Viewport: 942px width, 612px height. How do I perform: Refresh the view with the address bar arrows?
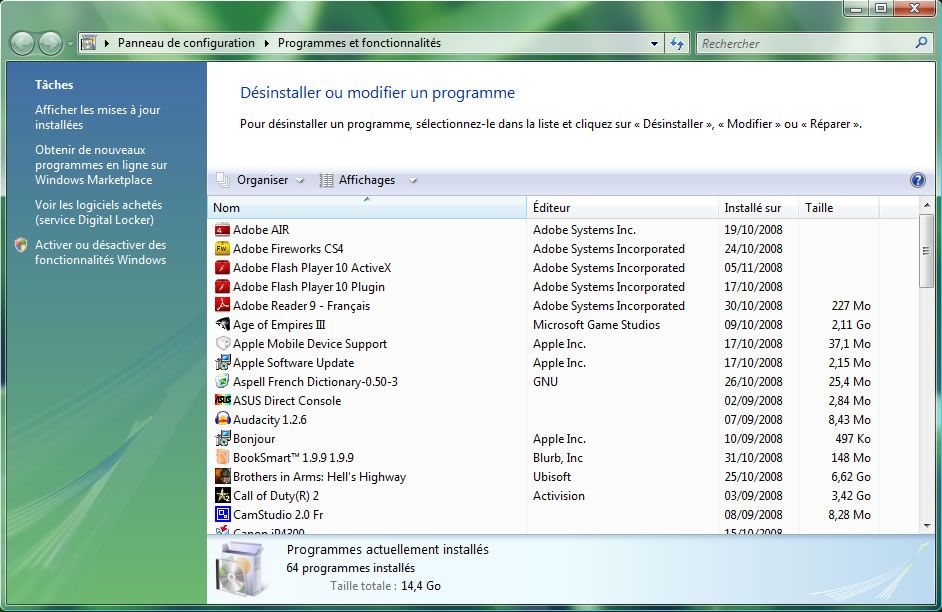pos(677,43)
